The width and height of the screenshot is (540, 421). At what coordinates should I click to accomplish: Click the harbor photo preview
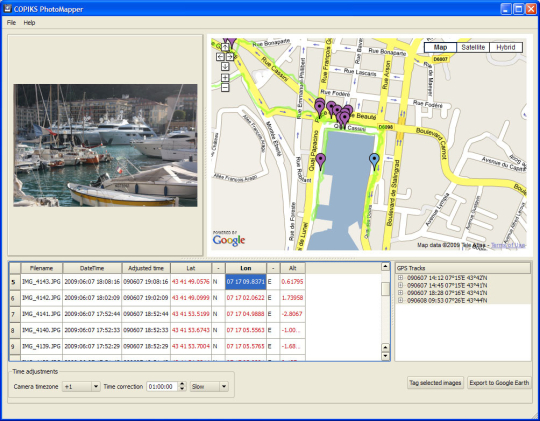105,145
